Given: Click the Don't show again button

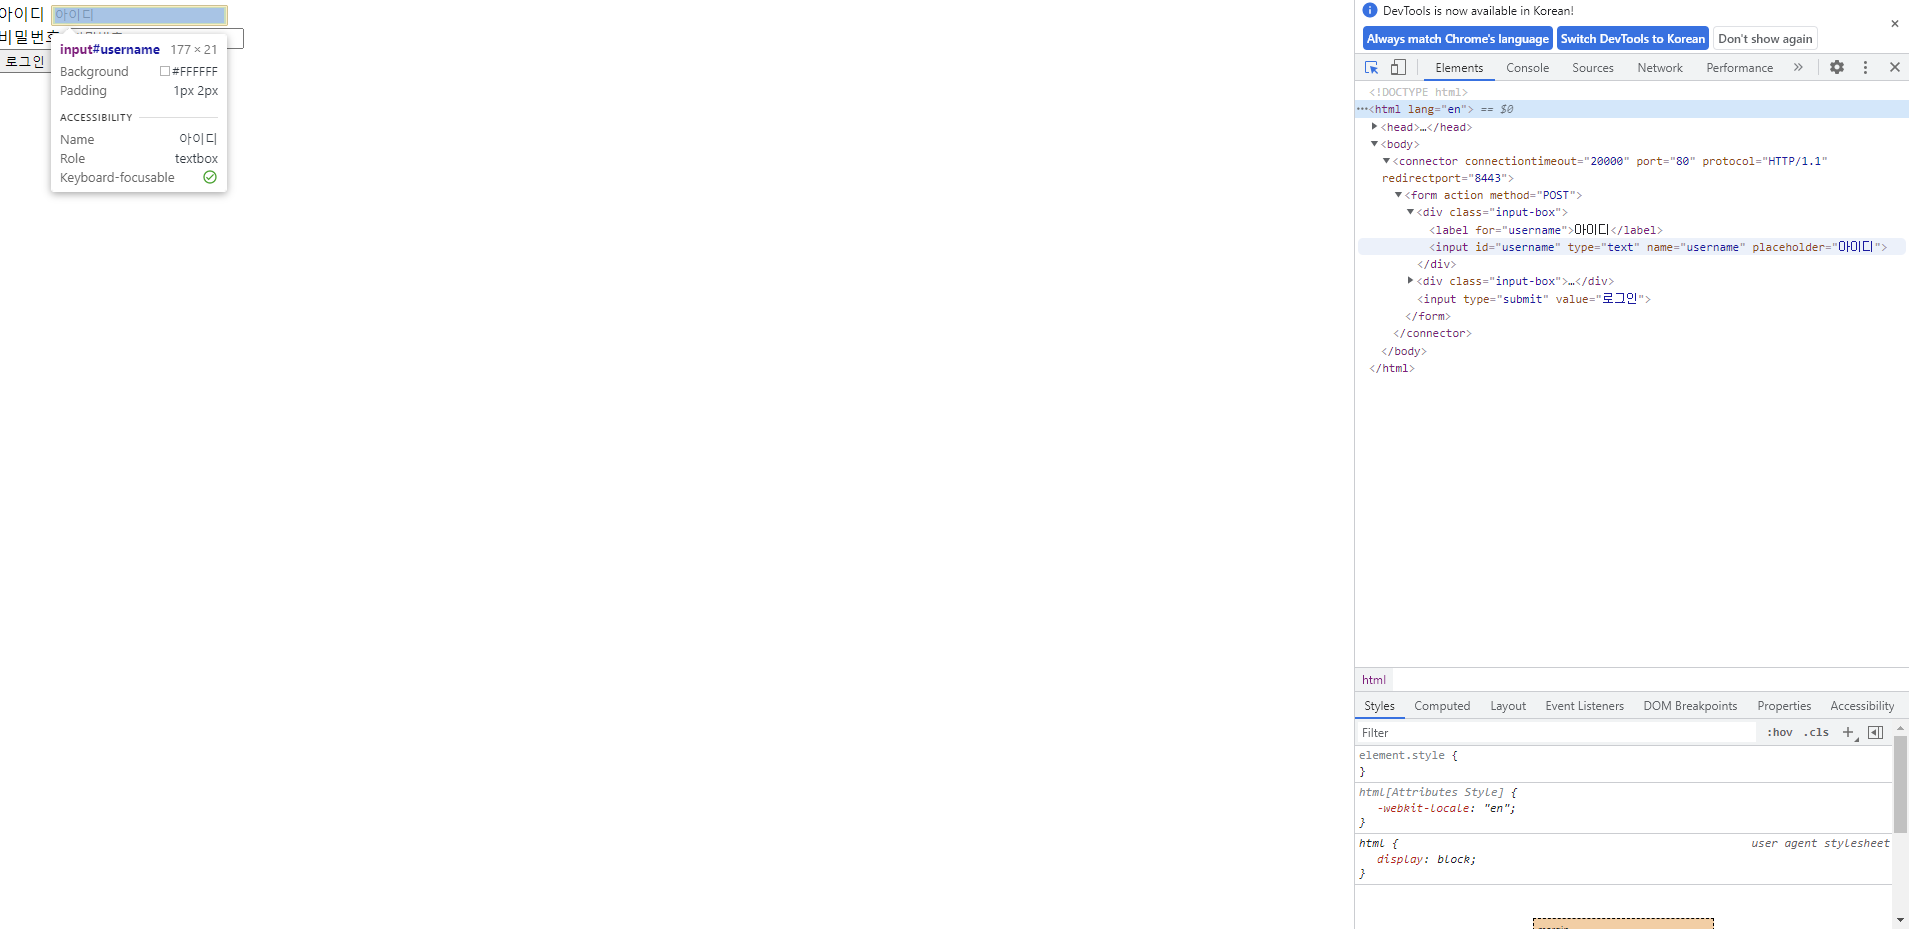Looking at the screenshot, I should (x=1763, y=38).
